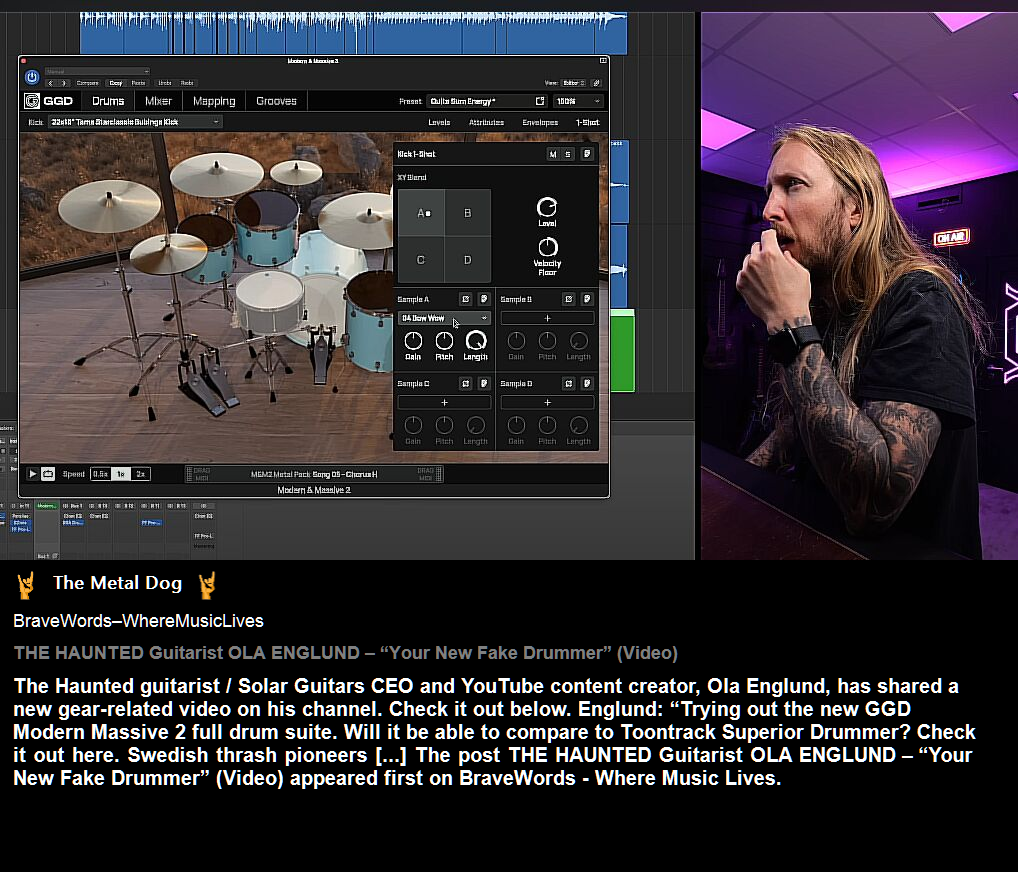Add a sample to Sample C slot

tap(444, 403)
